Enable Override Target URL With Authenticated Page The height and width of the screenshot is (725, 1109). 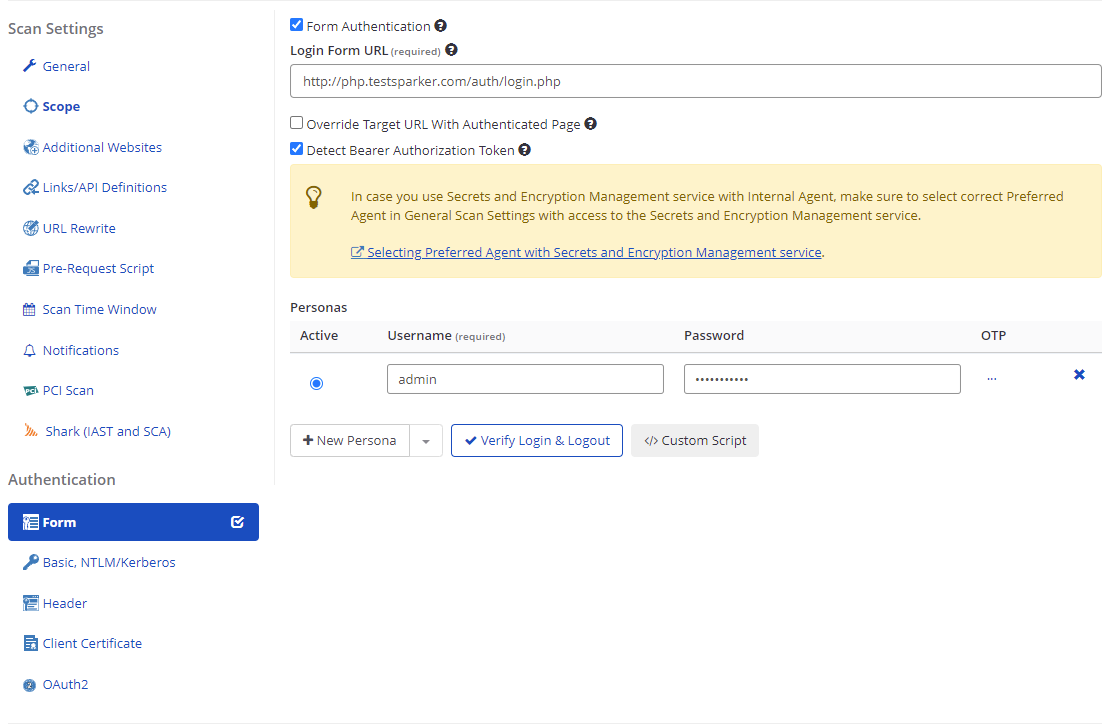click(x=297, y=123)
